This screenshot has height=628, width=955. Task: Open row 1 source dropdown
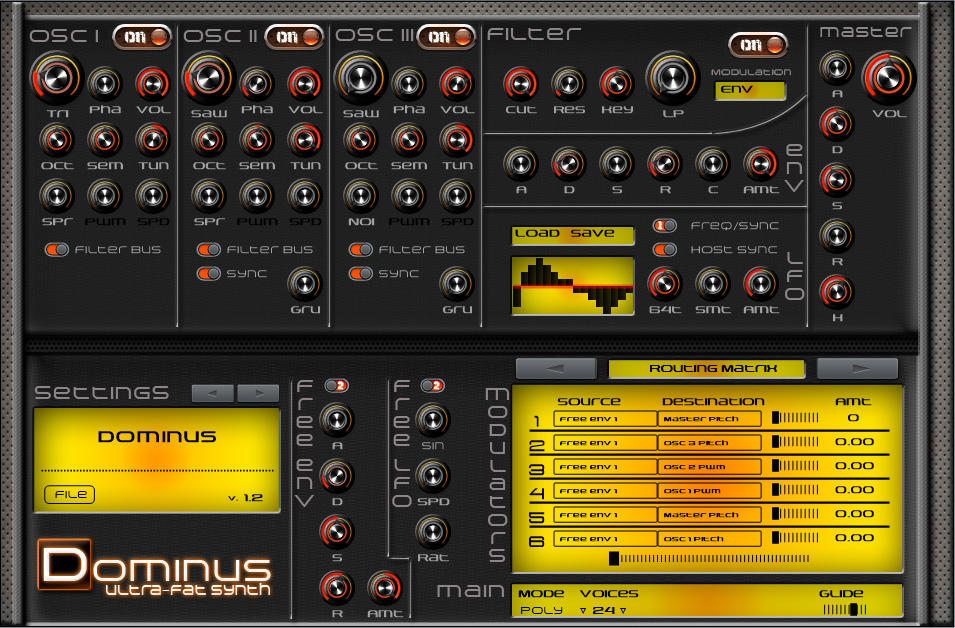[605, 419]
